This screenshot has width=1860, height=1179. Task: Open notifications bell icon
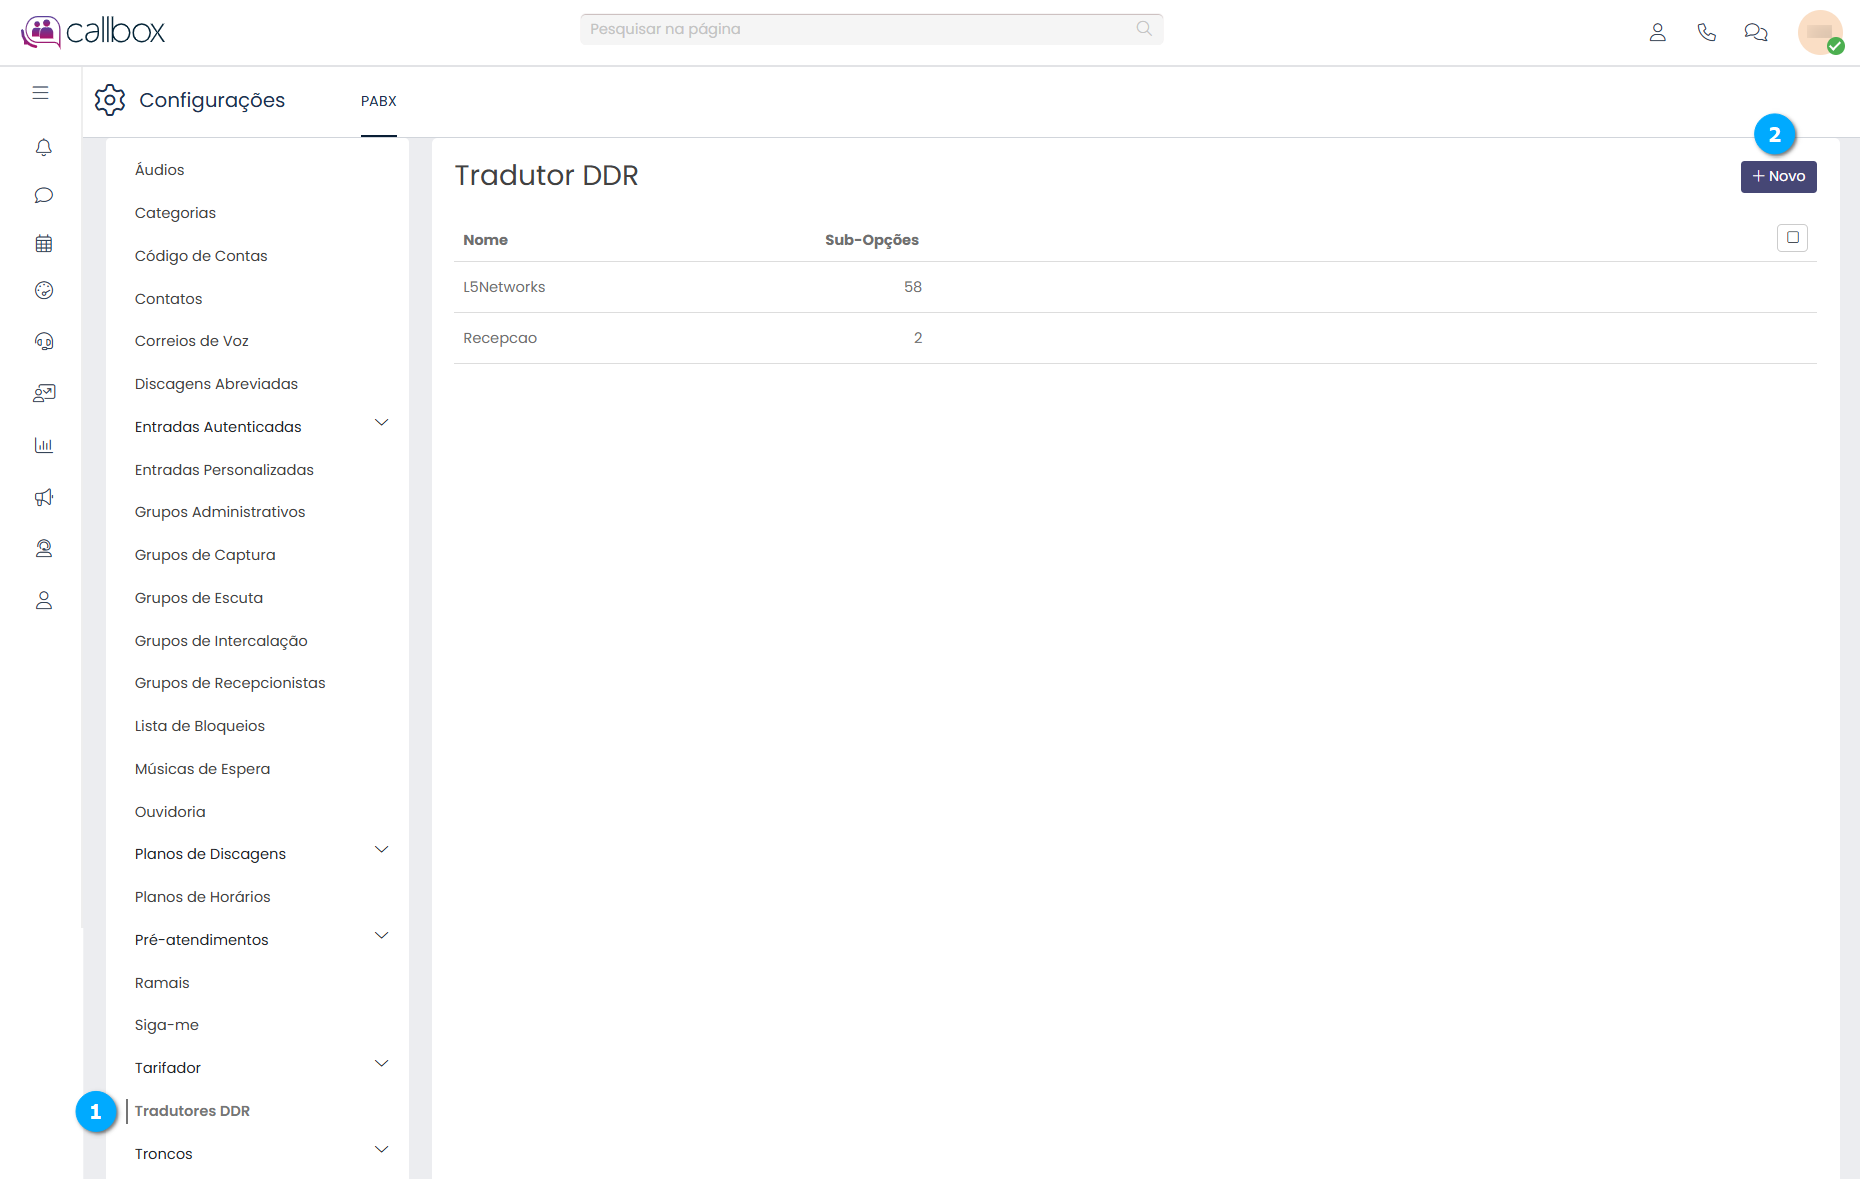(x=43, y=148)
